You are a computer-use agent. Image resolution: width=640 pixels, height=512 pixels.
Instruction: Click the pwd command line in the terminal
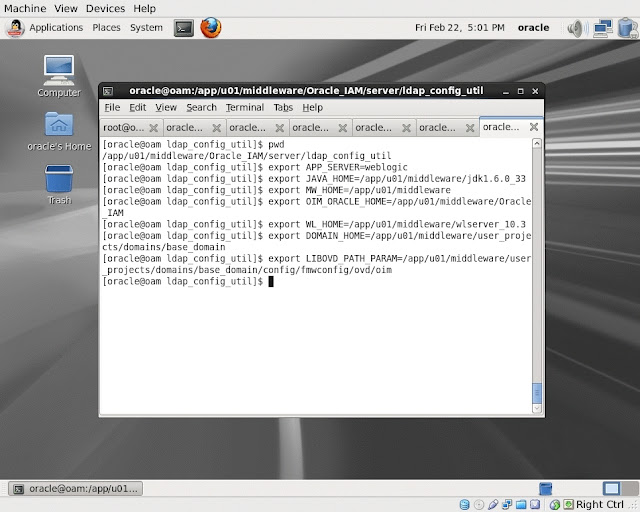(193, 145)
